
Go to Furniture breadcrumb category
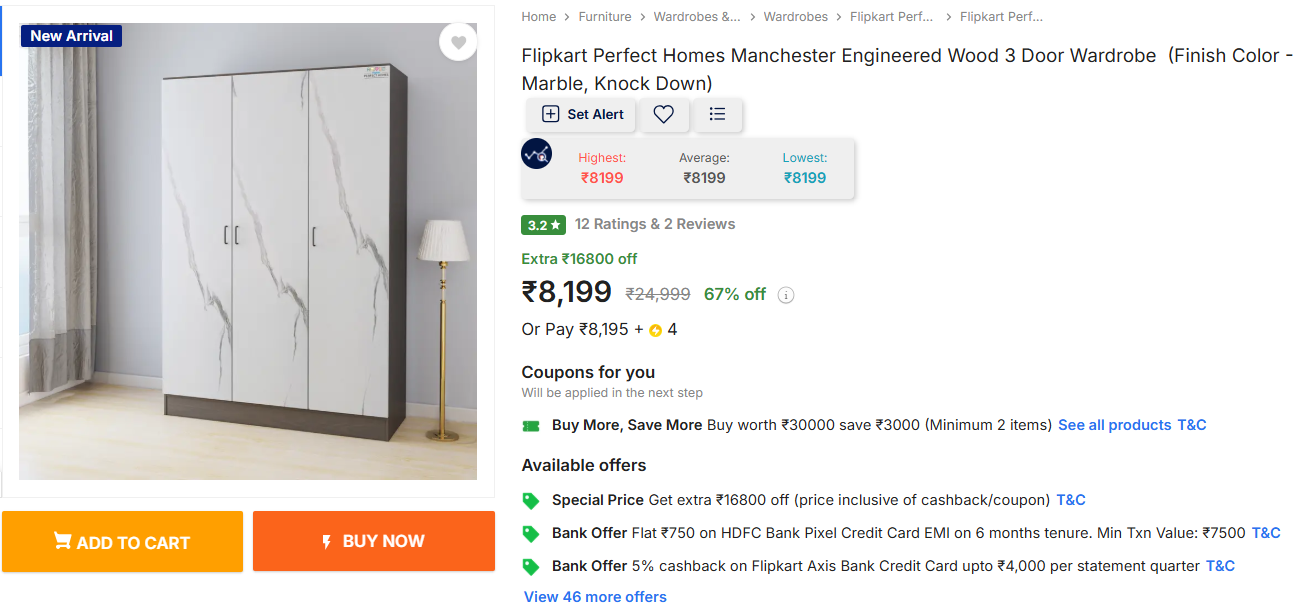click(x=605, y=17)
